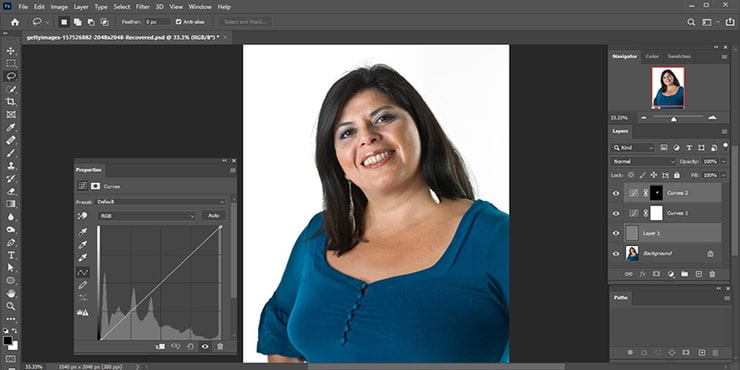This screenshot has height=370, width=740.
Task: Adjust the Navigator zoom slider
Action: [673, 119]
